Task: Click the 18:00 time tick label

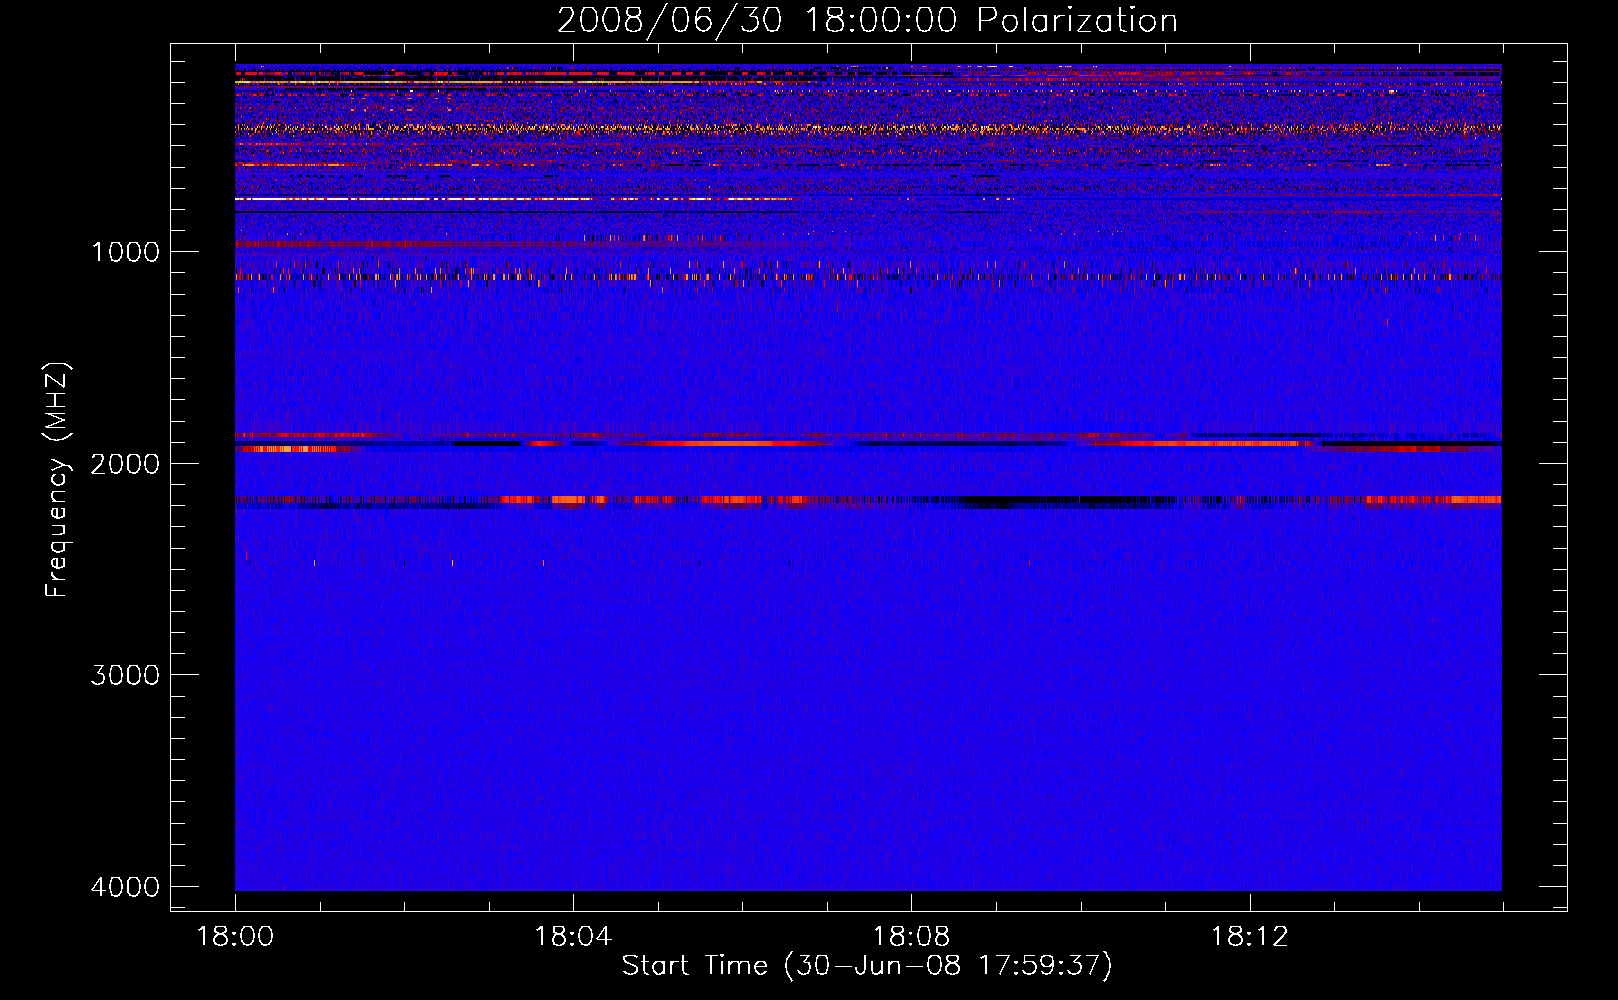Action: point(235,937)
